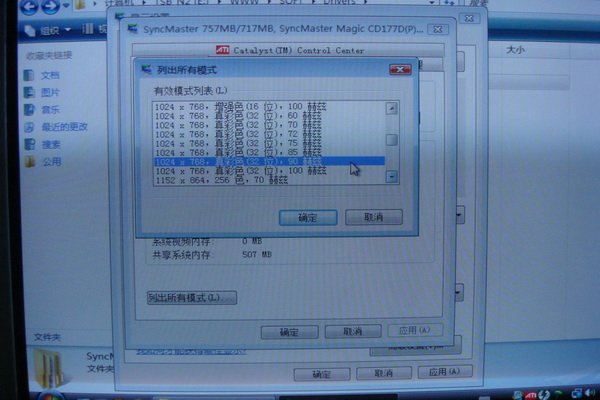The image size is (600, 400).
Task: Select the highlighted 1024 x 768 mode
Action: click(269, 162)
